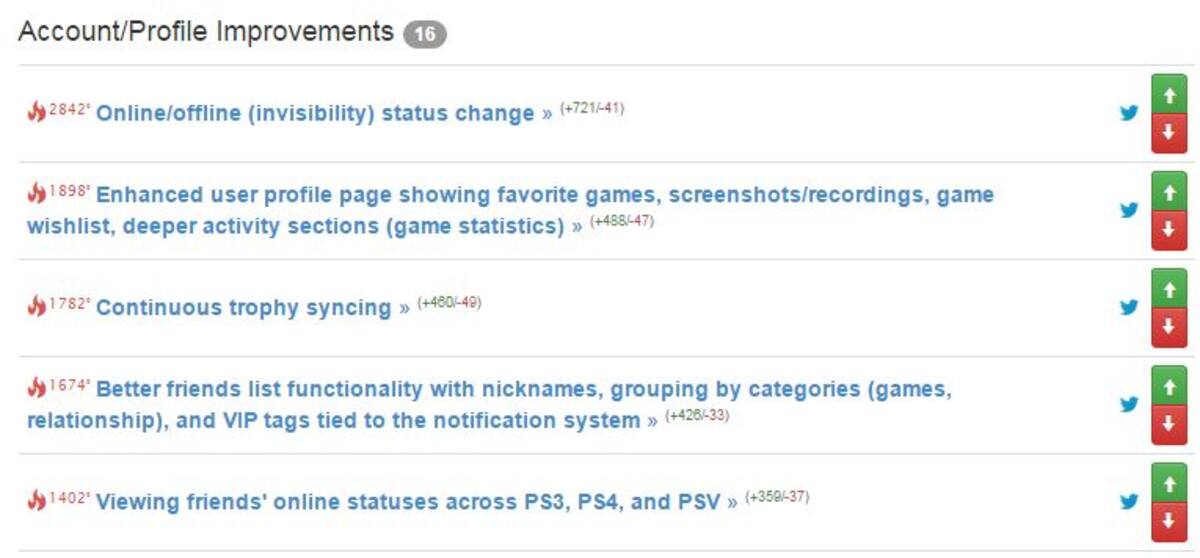1200x558 pixels.
Task: Downvote Viewing friends' online statuses idea
Action: point(1169,521)
